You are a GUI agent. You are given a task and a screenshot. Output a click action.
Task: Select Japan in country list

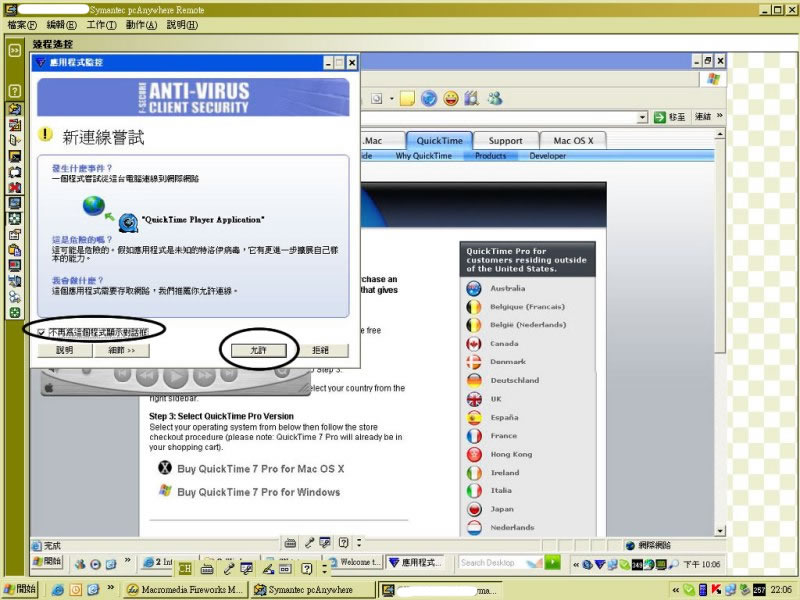click(x=502, y=509)
